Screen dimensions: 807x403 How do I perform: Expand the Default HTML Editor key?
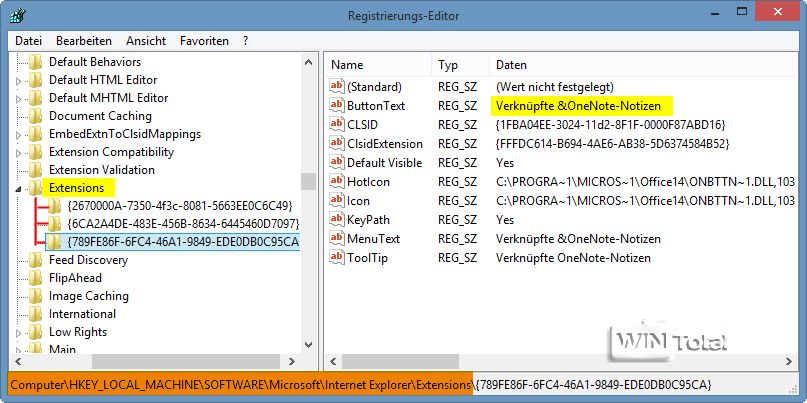(19, 81)
